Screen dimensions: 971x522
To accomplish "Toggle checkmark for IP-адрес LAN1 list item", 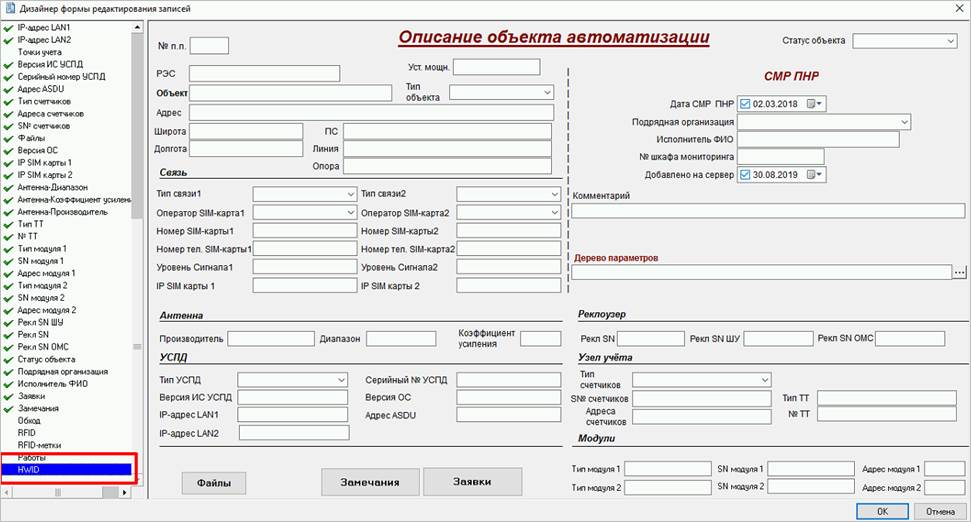I will point(8,28).
